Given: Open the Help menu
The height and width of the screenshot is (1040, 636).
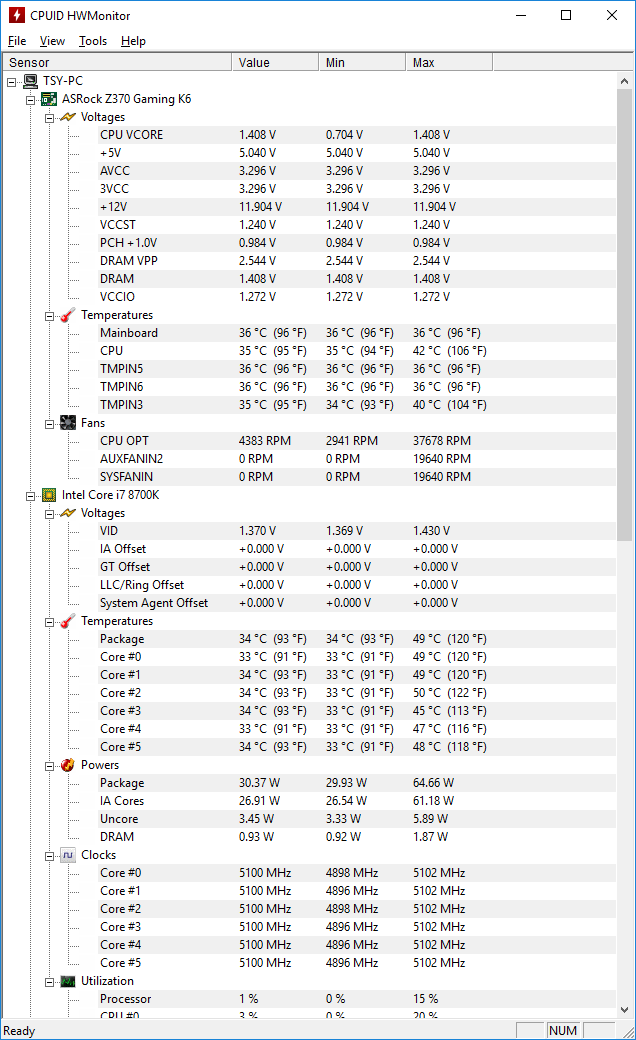Looking at the screenshot, I should [133, 41].
